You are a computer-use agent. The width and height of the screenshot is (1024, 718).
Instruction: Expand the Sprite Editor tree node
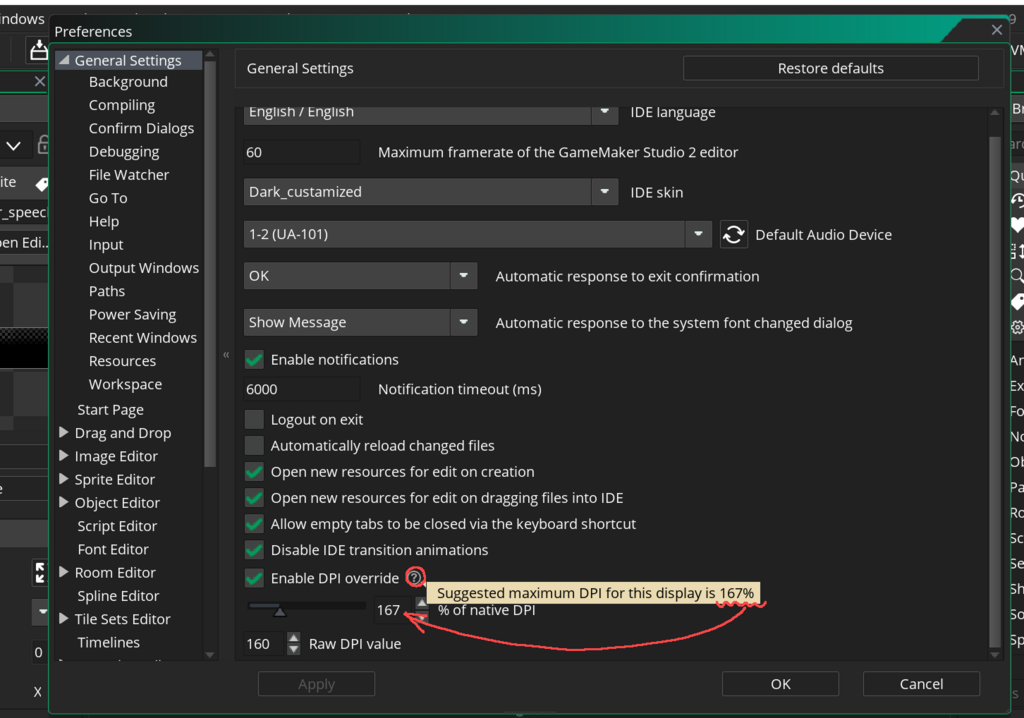tap(63, 479)
